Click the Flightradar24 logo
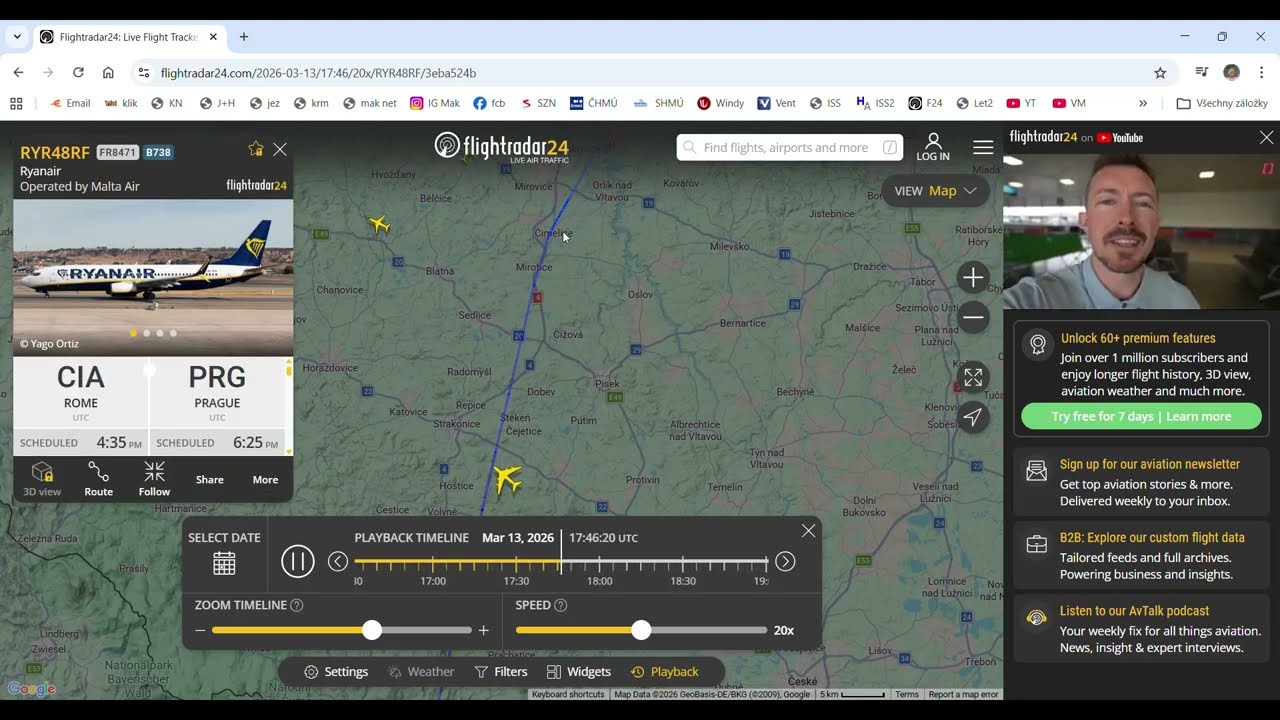The image size is (1280, 720). click(x=502, y=147)
